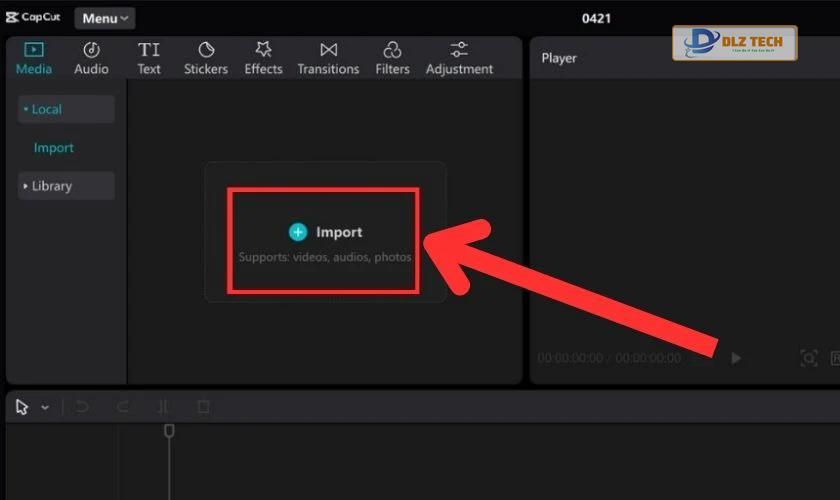Select the arrow pointer tool

click(x=21, y=407)
